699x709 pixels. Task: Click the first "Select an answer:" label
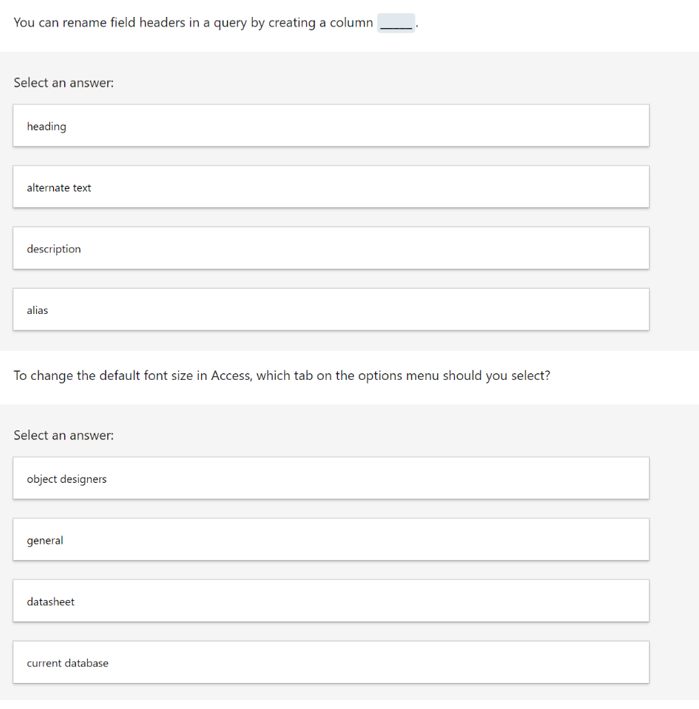click(64, 83)
